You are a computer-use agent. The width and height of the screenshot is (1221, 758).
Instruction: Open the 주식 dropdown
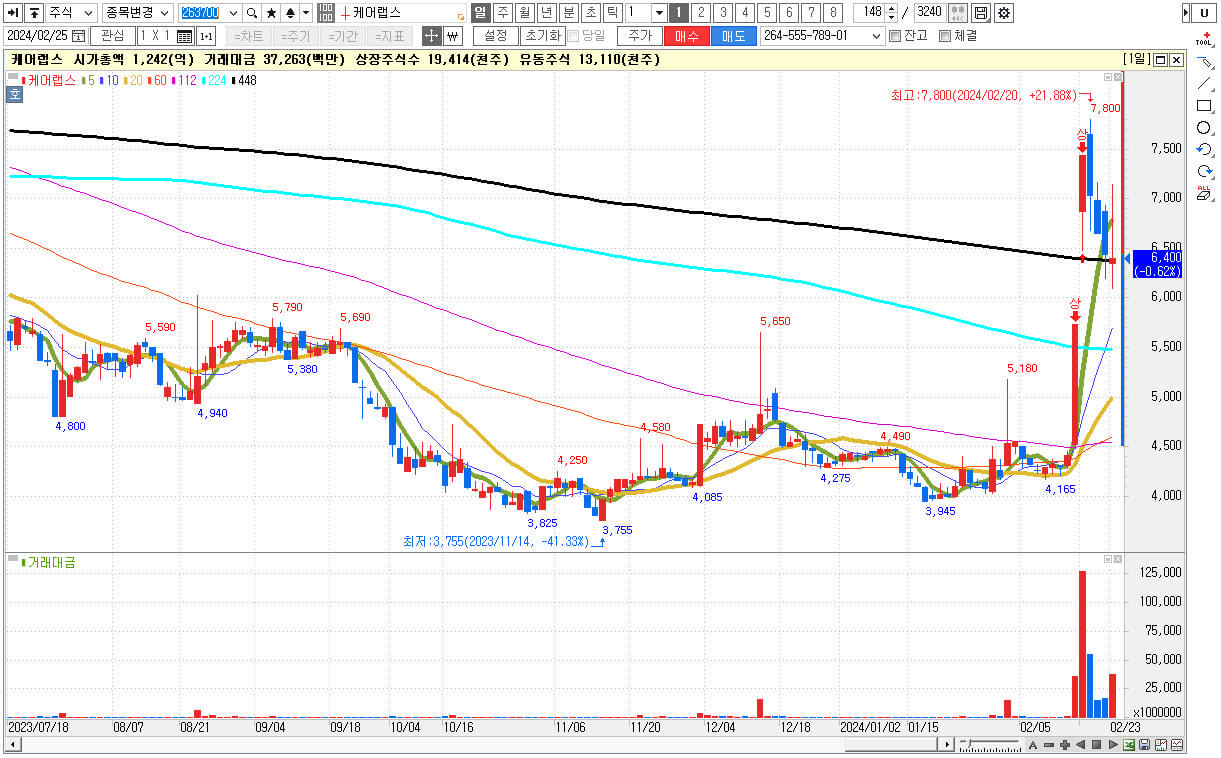pos(71,13)
